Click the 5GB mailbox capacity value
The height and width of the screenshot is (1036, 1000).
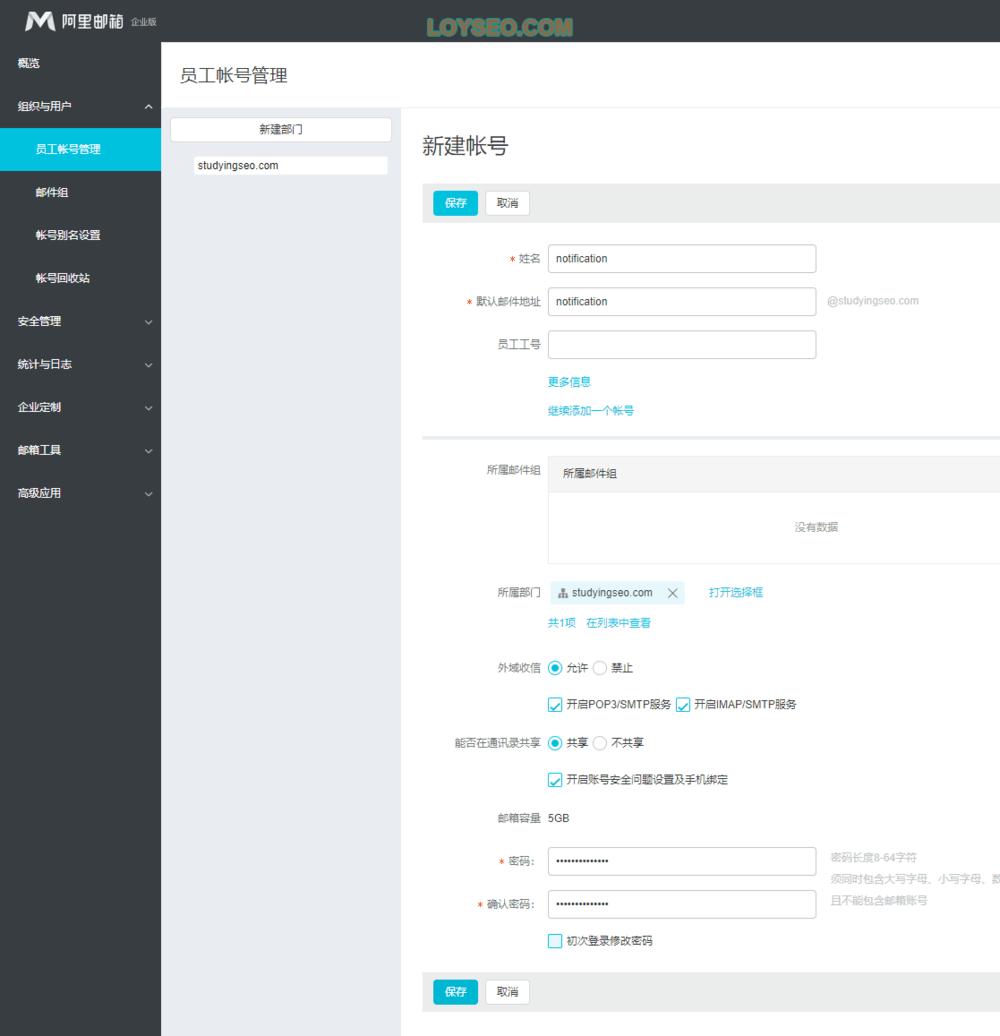(x=558, y=818)
